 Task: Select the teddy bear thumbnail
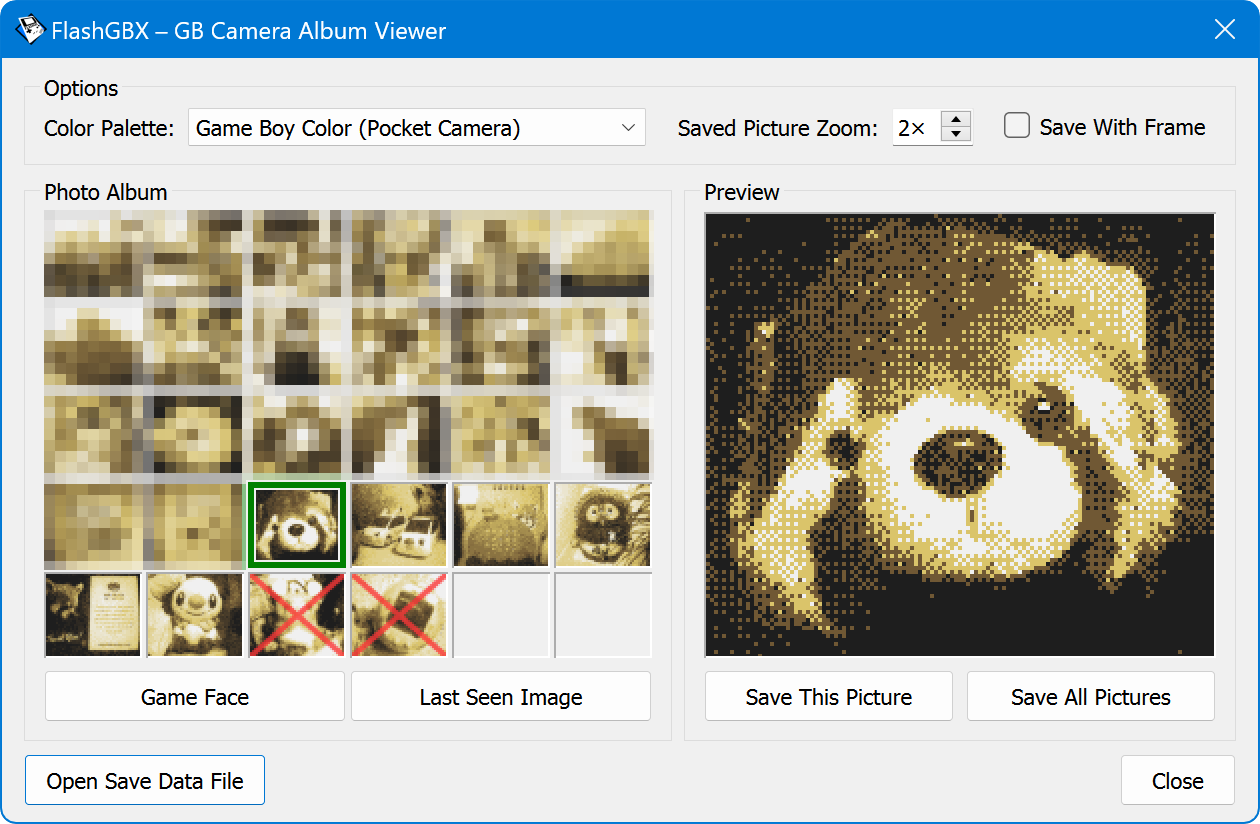coord(296,524)
